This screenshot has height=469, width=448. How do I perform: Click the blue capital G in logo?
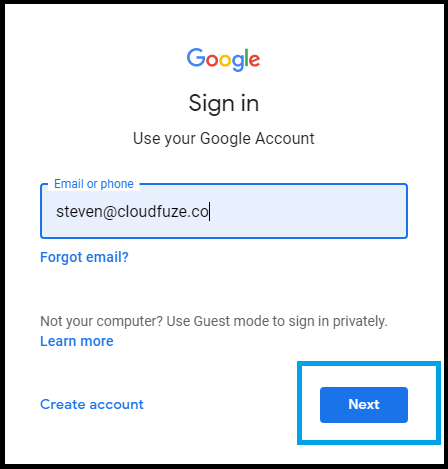pyautogui.click(x=196, y=57)
